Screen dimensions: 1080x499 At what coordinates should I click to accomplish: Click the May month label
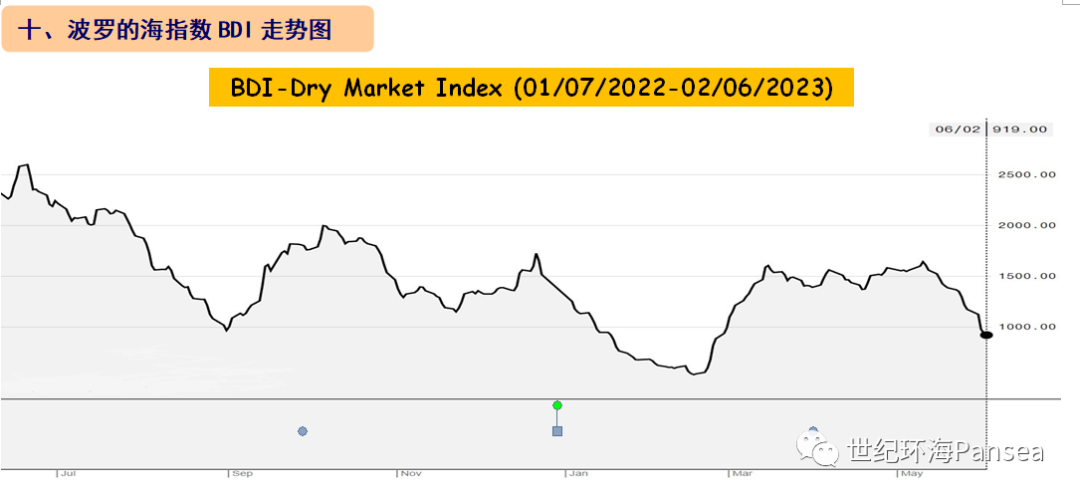pos(913,474)
